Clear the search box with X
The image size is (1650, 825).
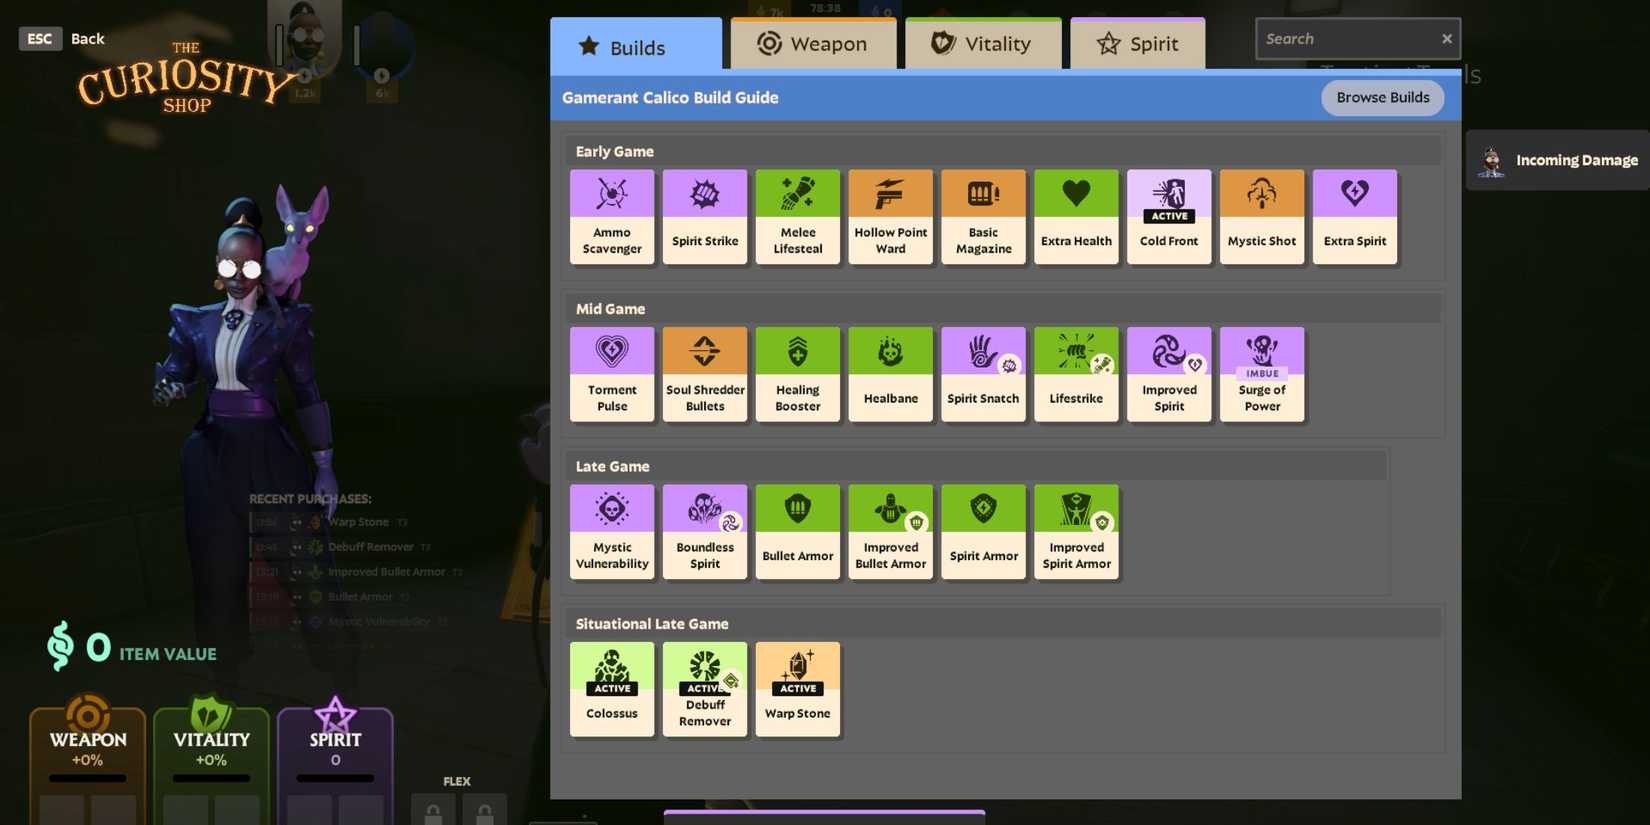pos(1446,39)
